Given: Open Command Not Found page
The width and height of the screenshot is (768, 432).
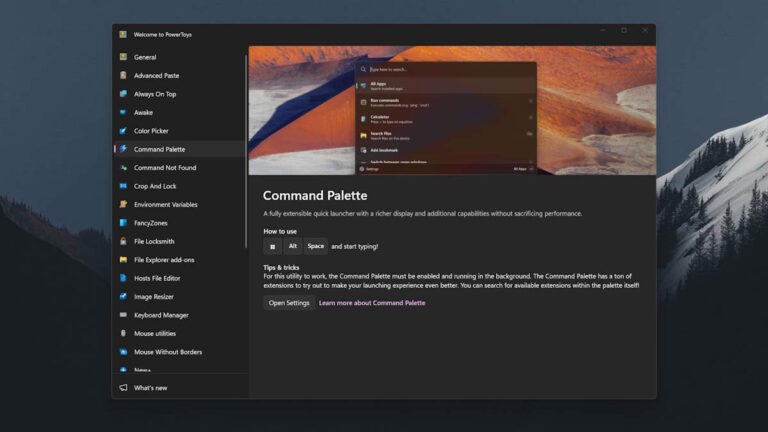Looking at the screenshot, I should [179, 168].
